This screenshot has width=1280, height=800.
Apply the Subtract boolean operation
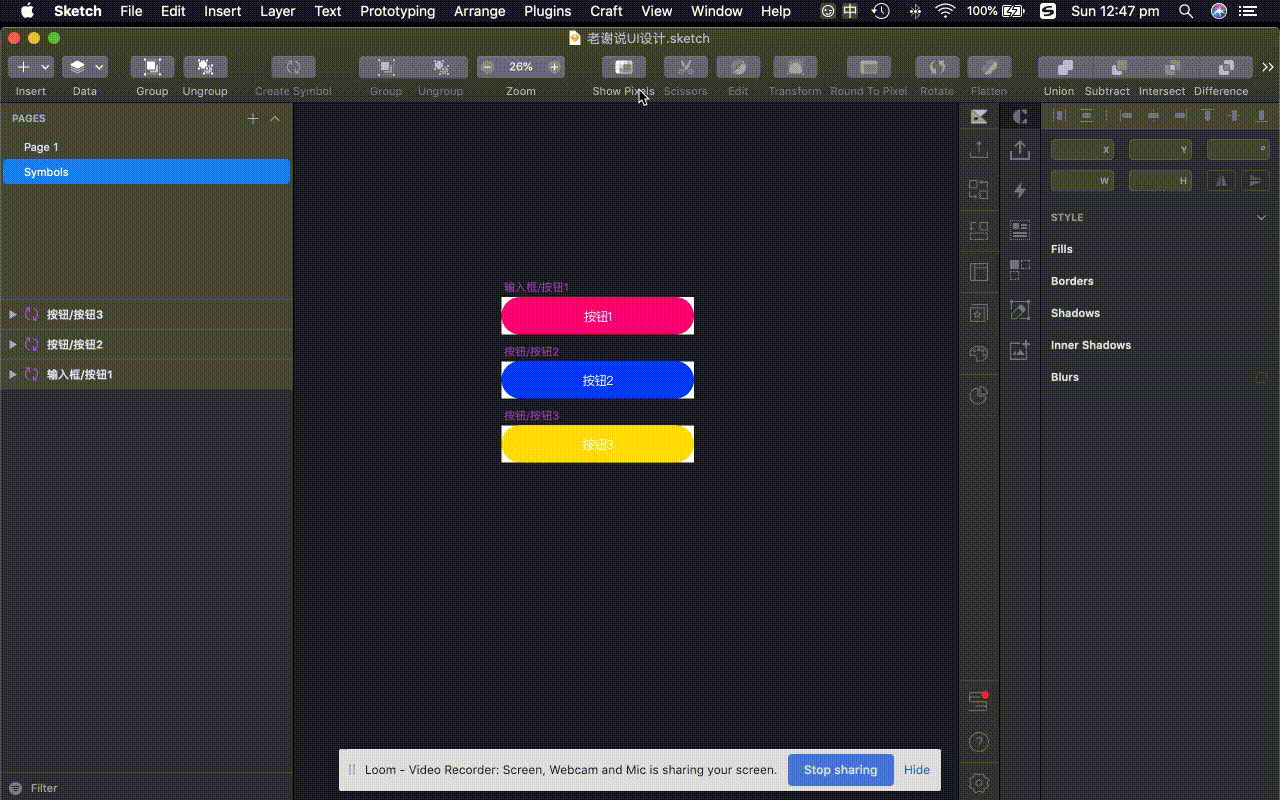[x=1119, y=67]
